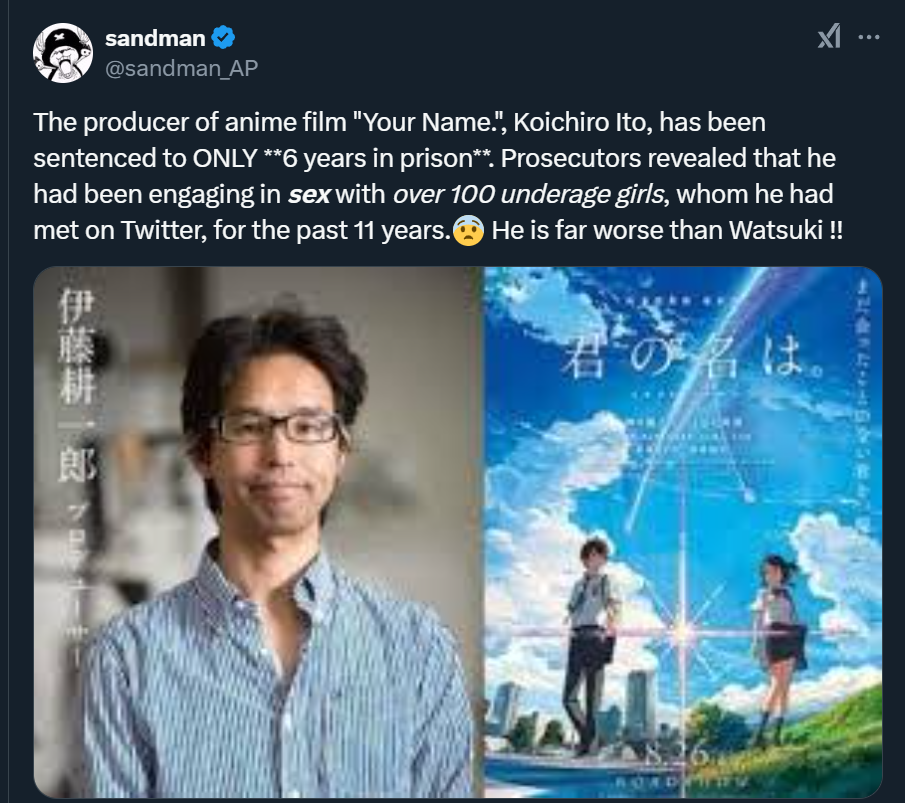This screenshot has height=803, width=905.
Task: Click the bold italic word "sex"
Action: [x=309, y=195]
